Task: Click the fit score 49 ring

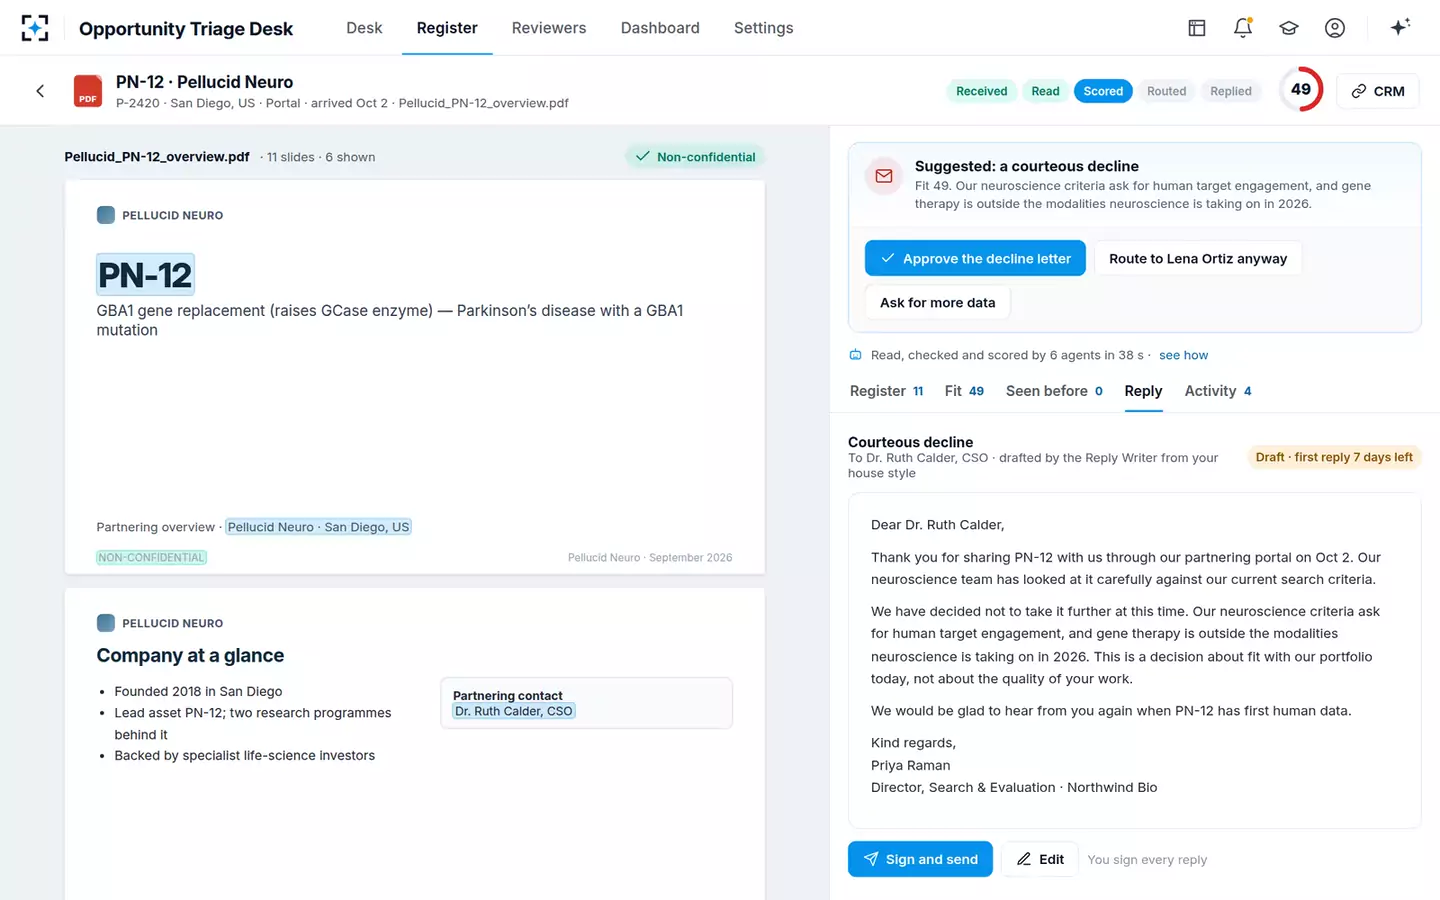Action: (x=1301, y=90)
